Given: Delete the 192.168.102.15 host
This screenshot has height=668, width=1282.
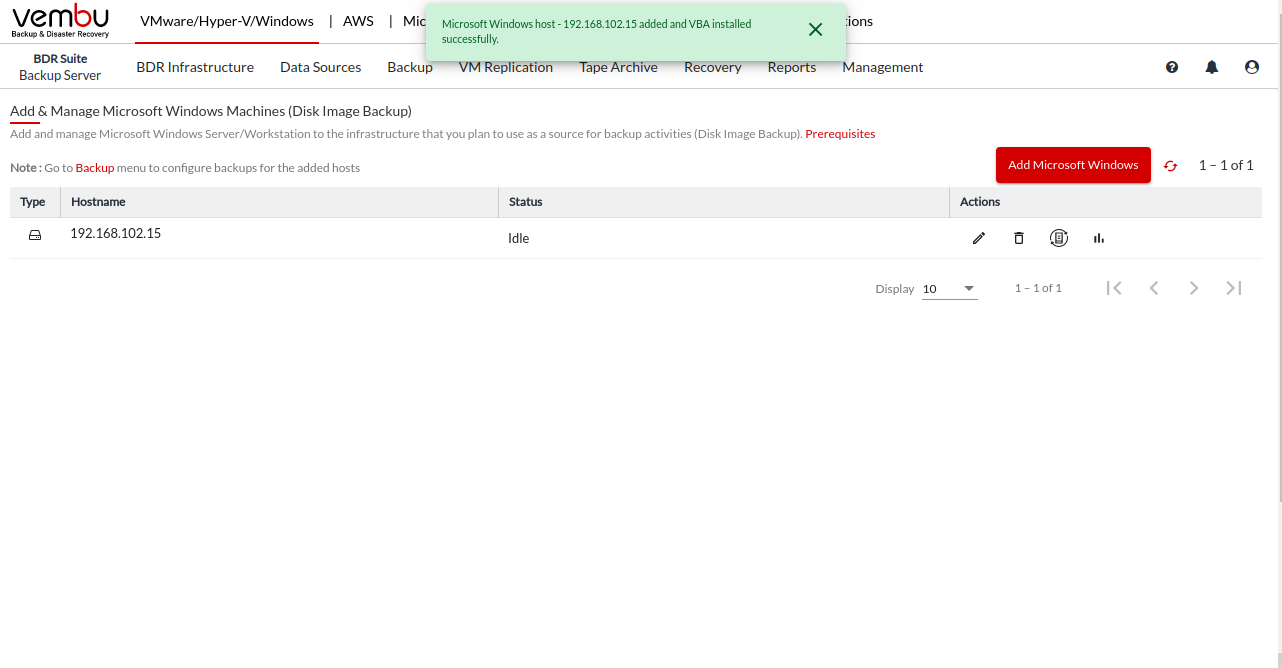Looking at the screenshot, I should point(1018,238).
